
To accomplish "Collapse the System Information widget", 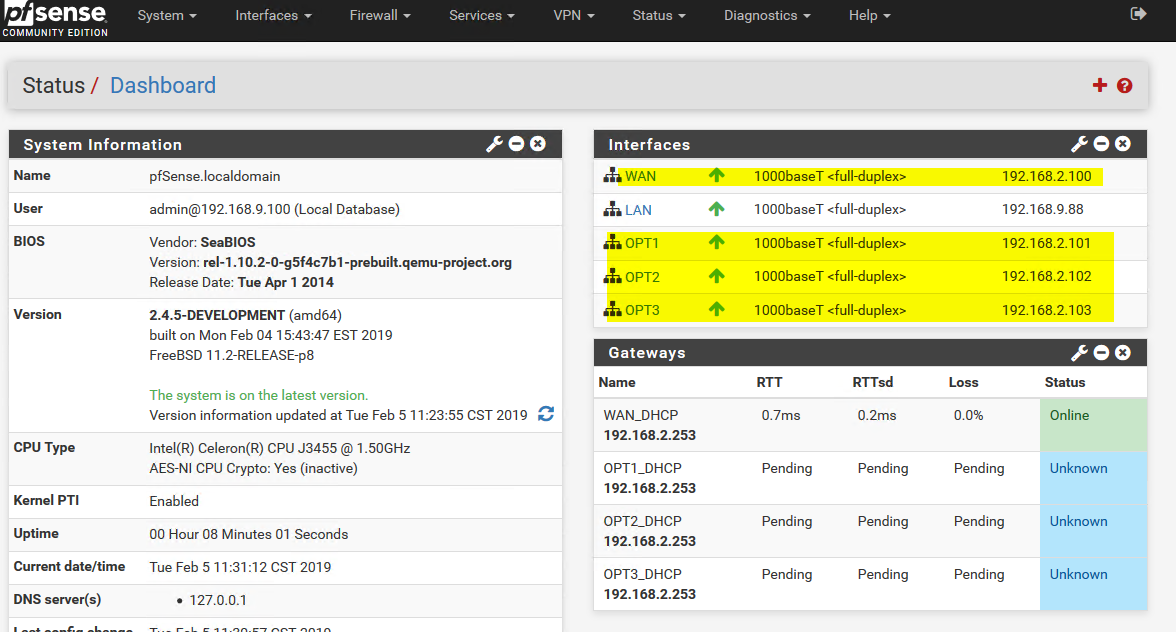I will [x=516, y=144].
